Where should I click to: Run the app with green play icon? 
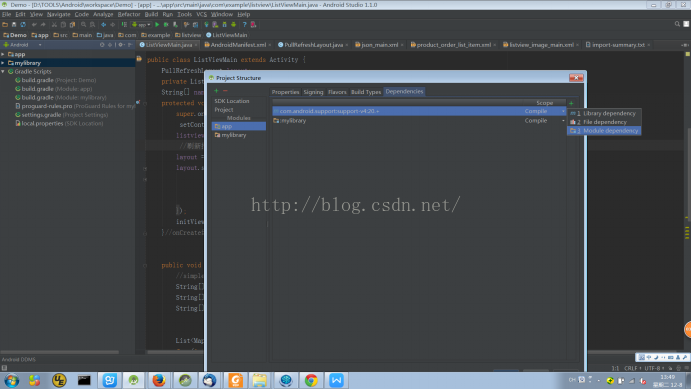tap(157, 25)
